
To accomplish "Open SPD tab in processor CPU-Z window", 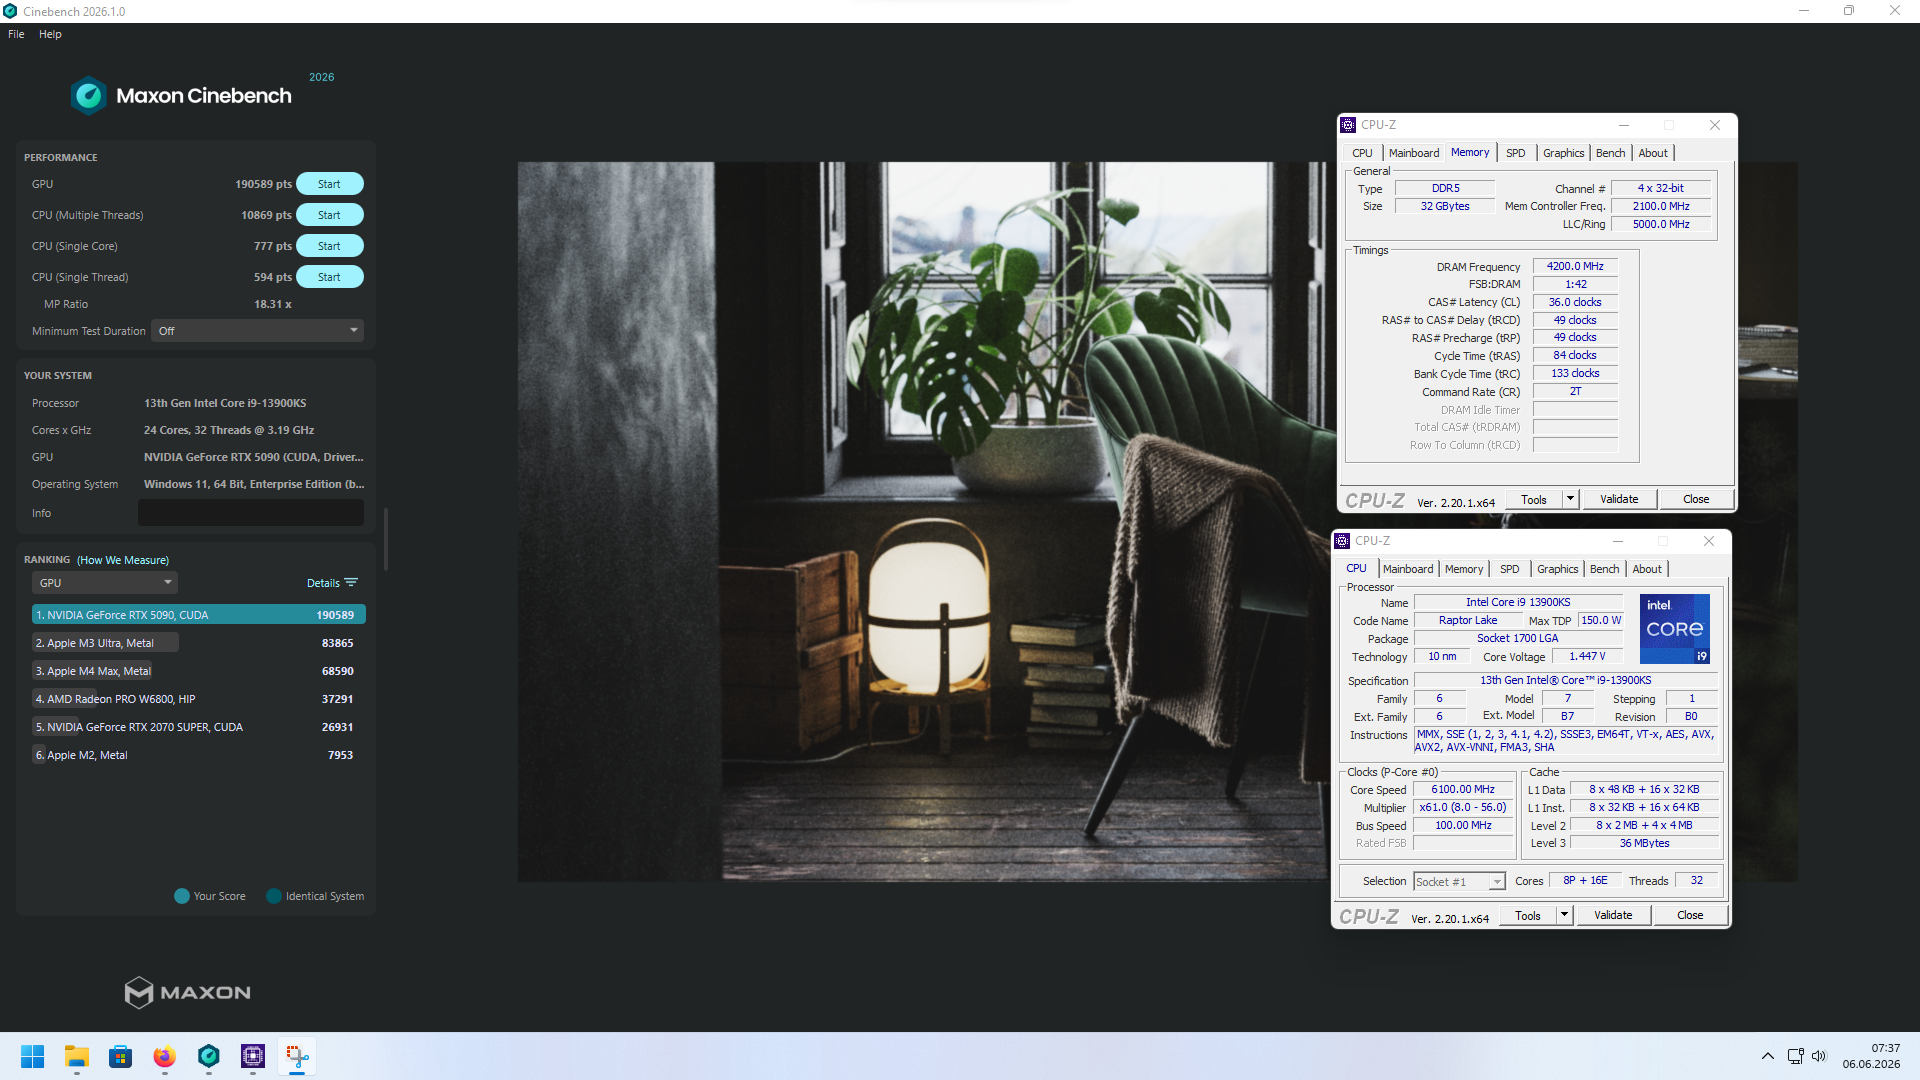I will pyautogui.click(x=1510, y=569).
